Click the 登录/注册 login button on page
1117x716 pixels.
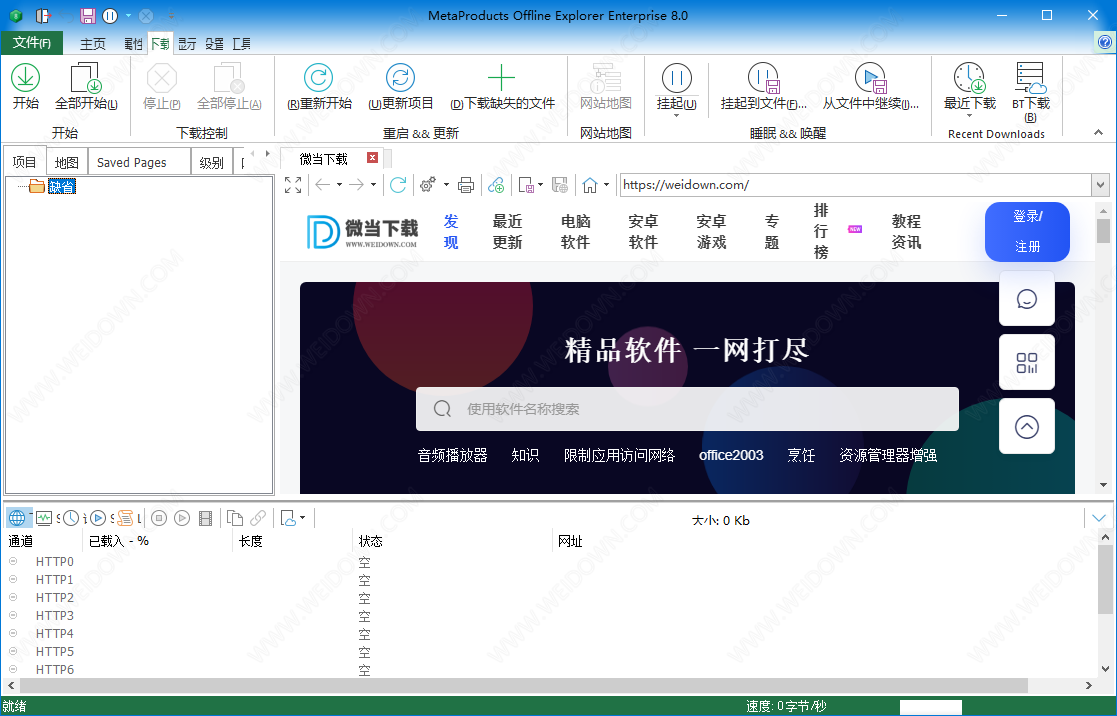click(1027, 232)
